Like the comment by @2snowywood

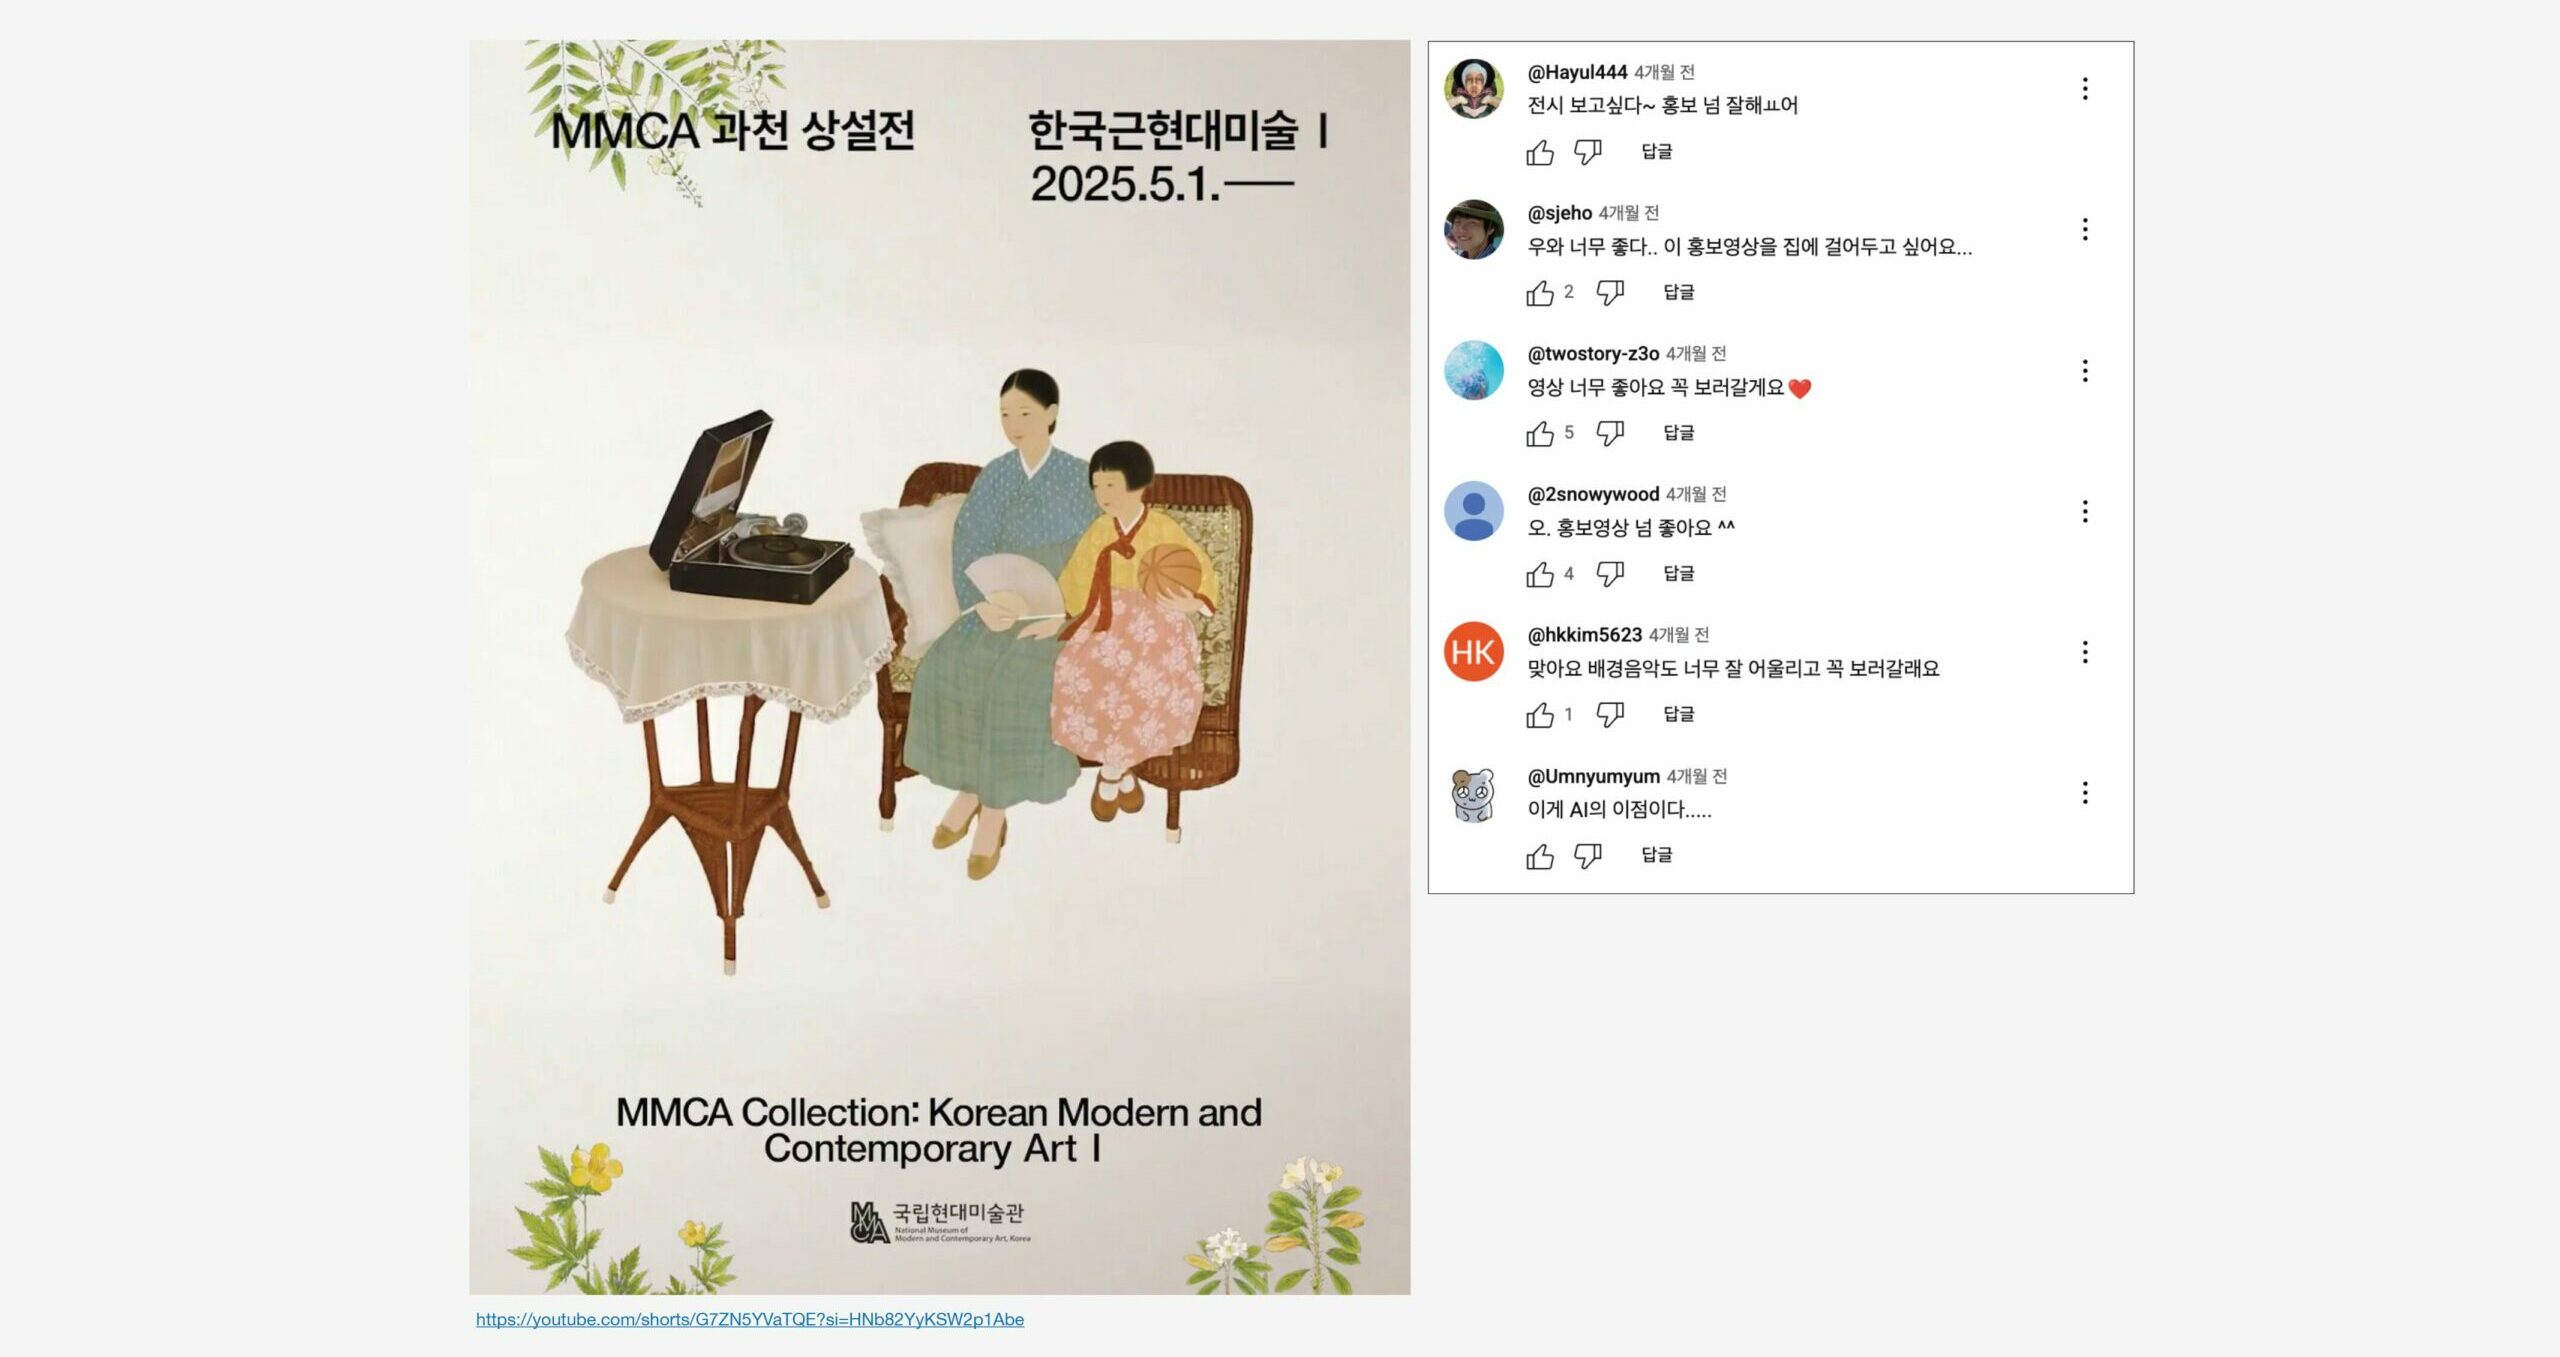[x=1540, y=574]
